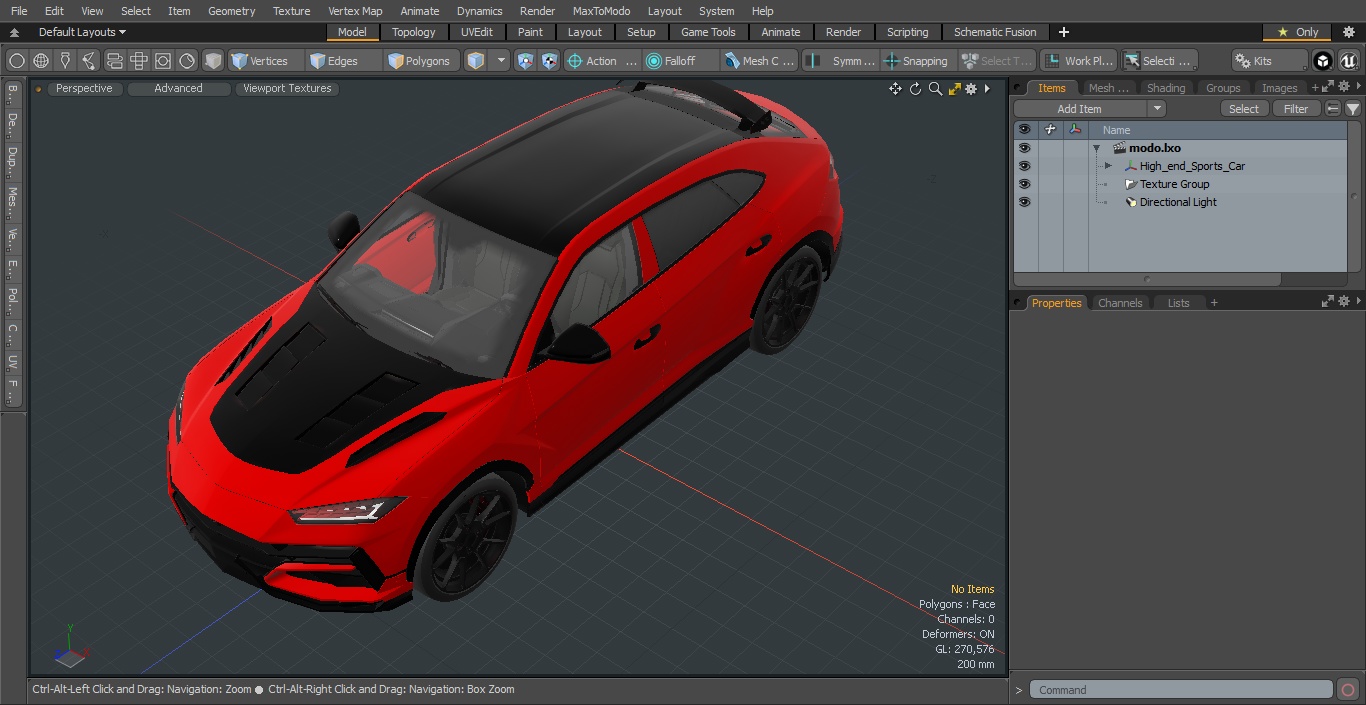The image size is (1366, 705).
Task: Click the second cube-with-axes selection icon
Action: [549, 61]
